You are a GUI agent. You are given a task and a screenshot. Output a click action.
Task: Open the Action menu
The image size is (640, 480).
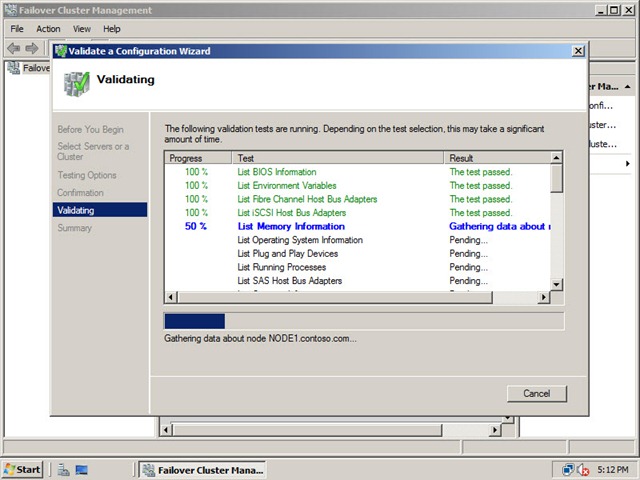coord(48,29)
